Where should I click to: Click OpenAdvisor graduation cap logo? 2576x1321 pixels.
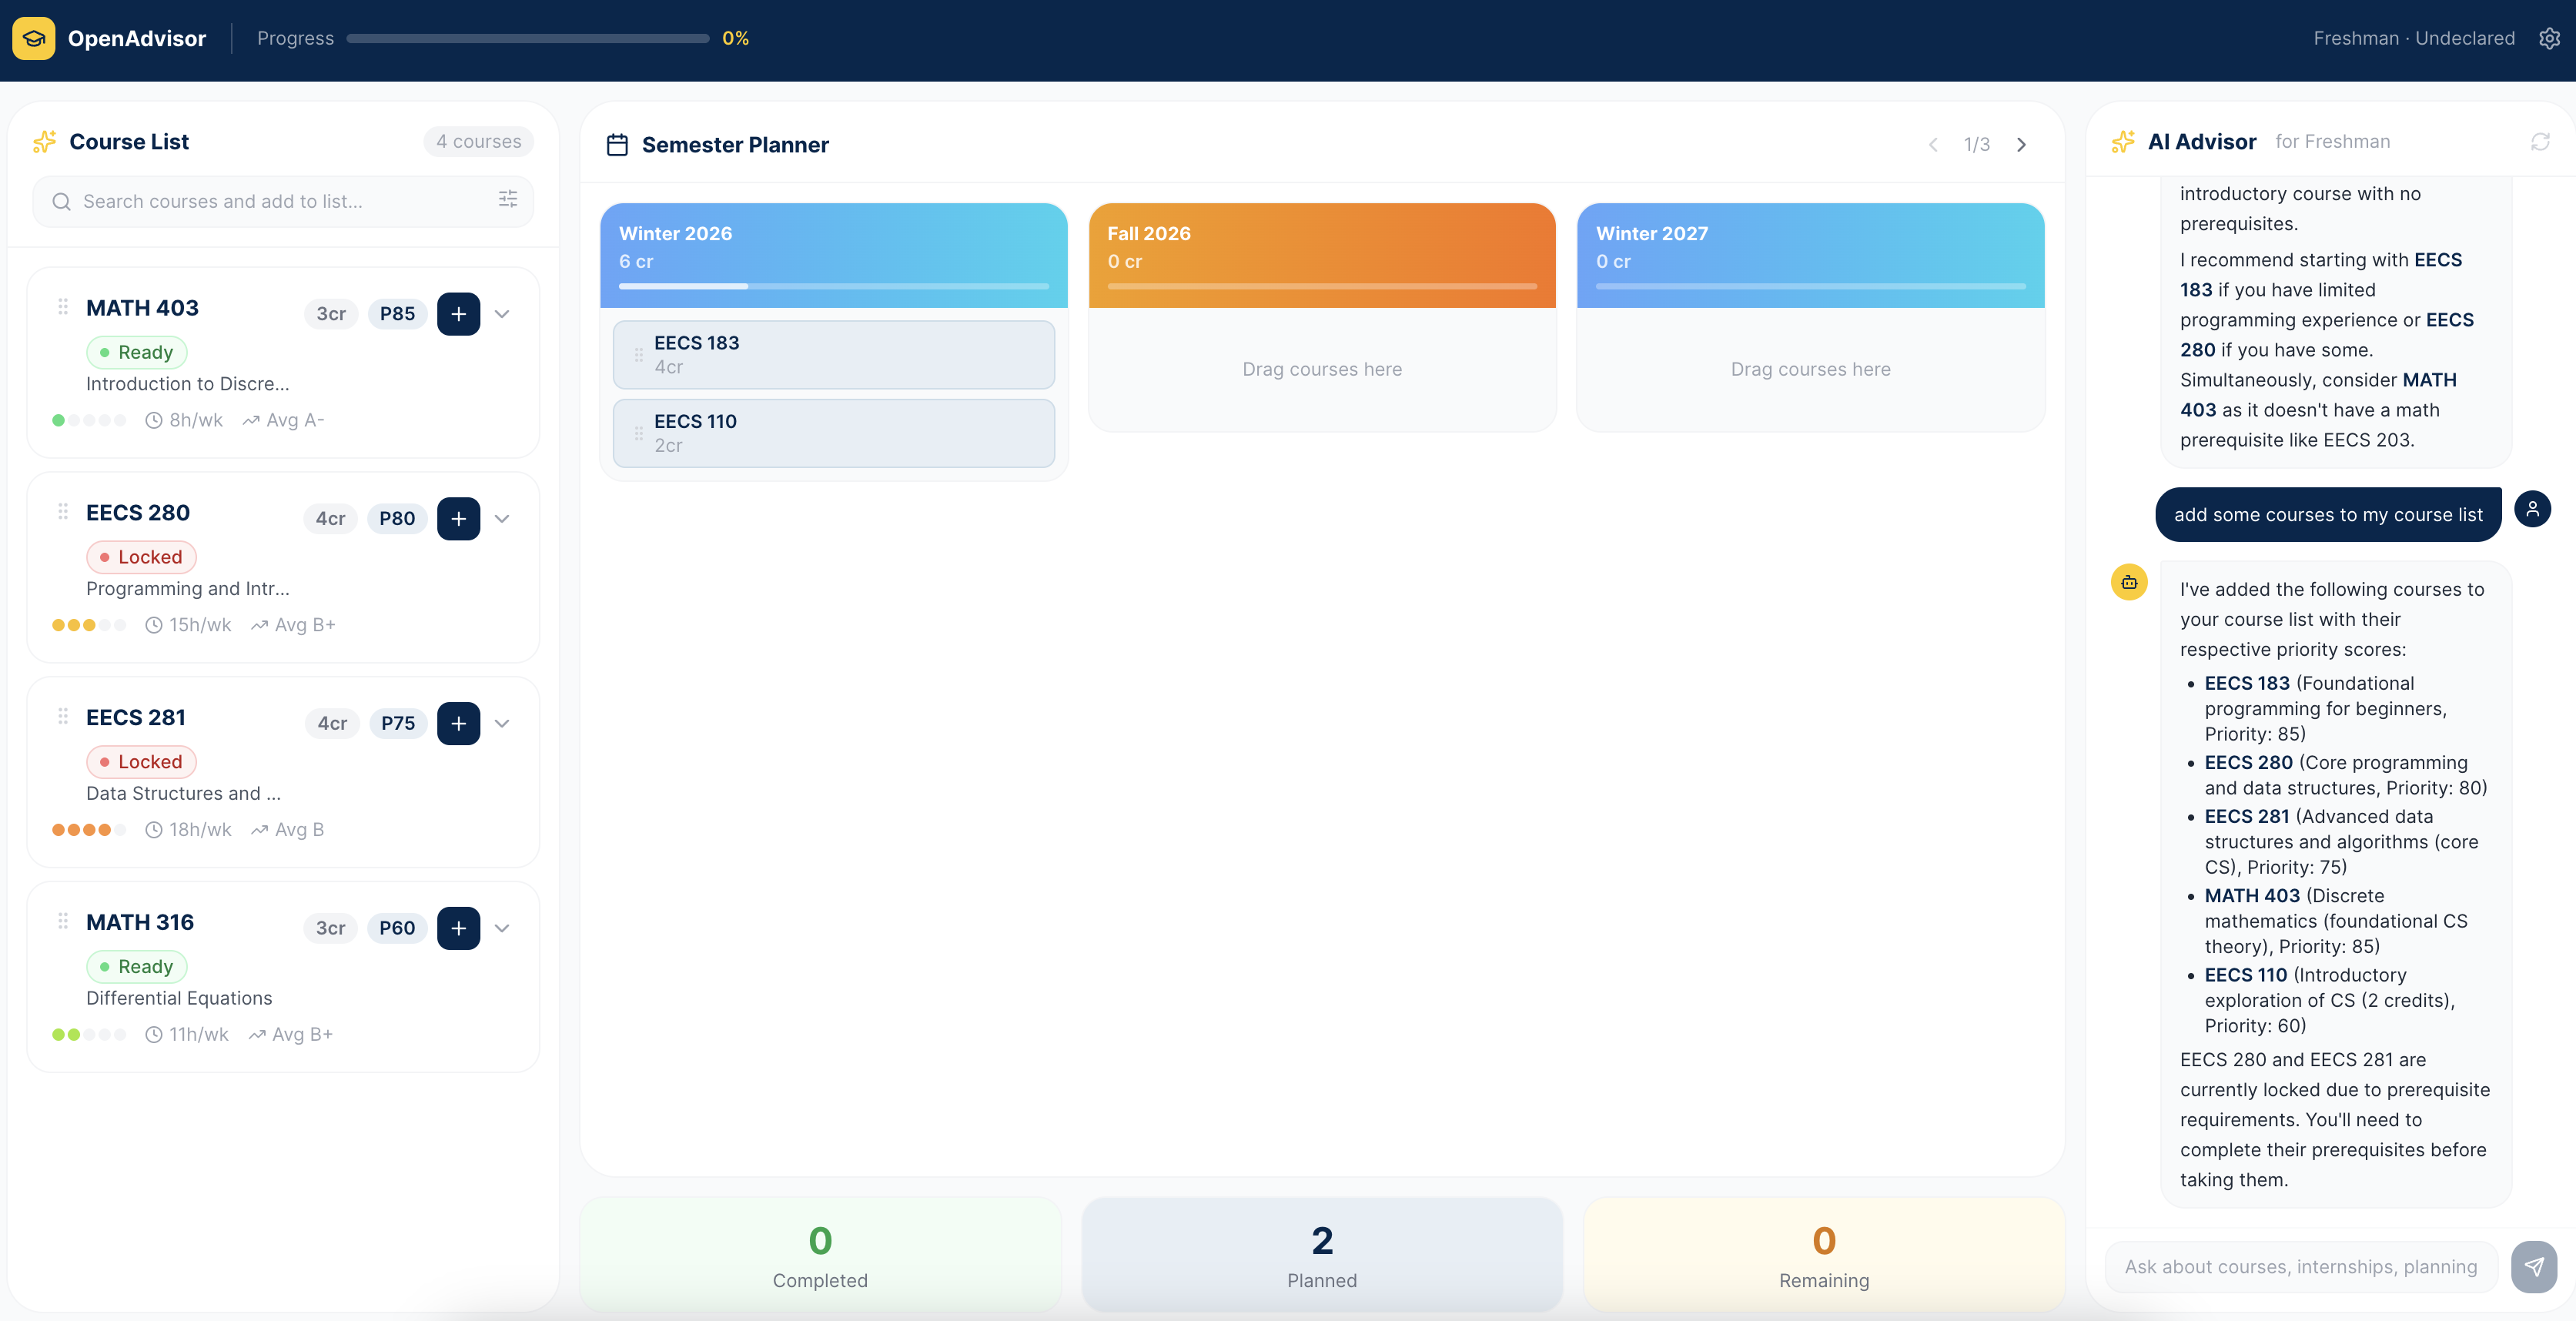click(x=34, y=38)
